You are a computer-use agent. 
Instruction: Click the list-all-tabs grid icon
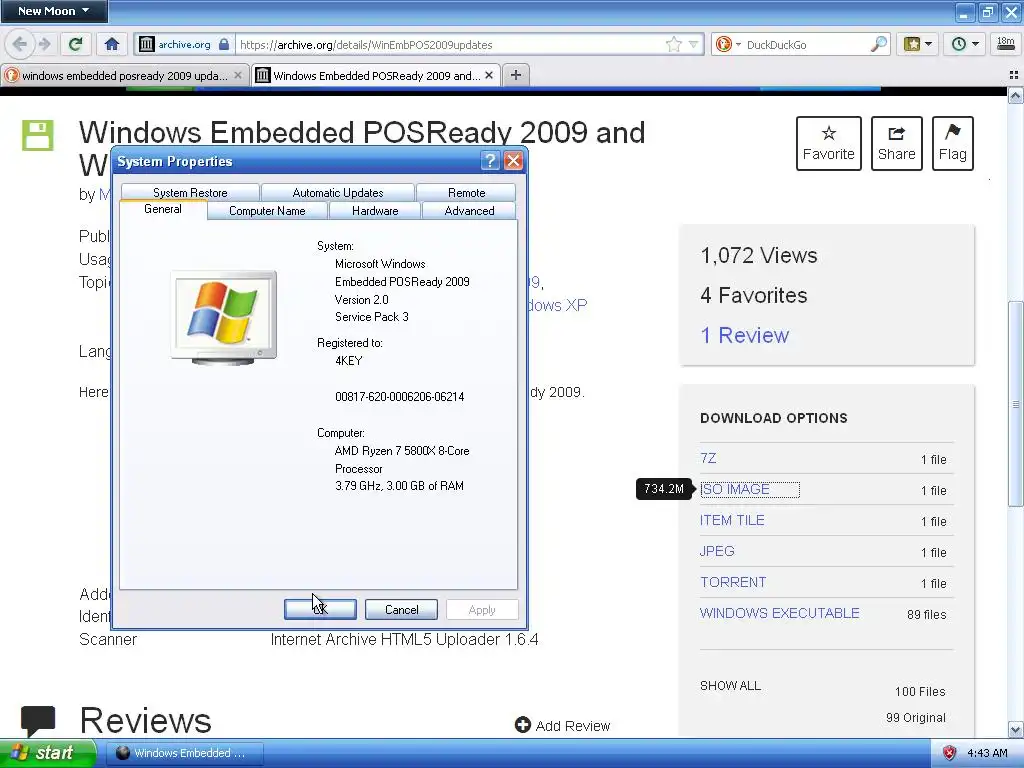1014,75
